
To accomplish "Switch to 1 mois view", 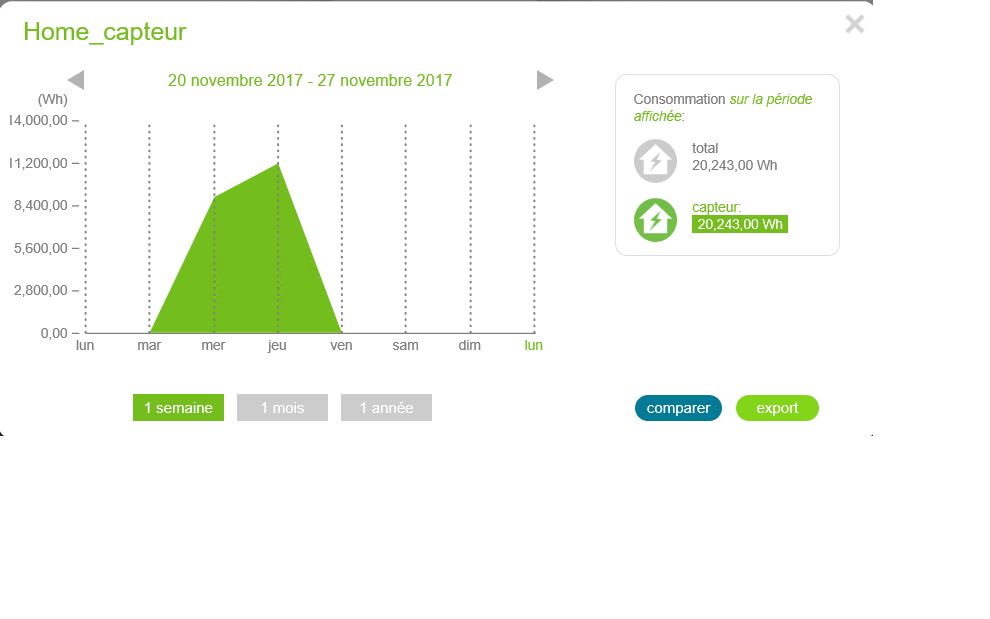I will (282, 407).
